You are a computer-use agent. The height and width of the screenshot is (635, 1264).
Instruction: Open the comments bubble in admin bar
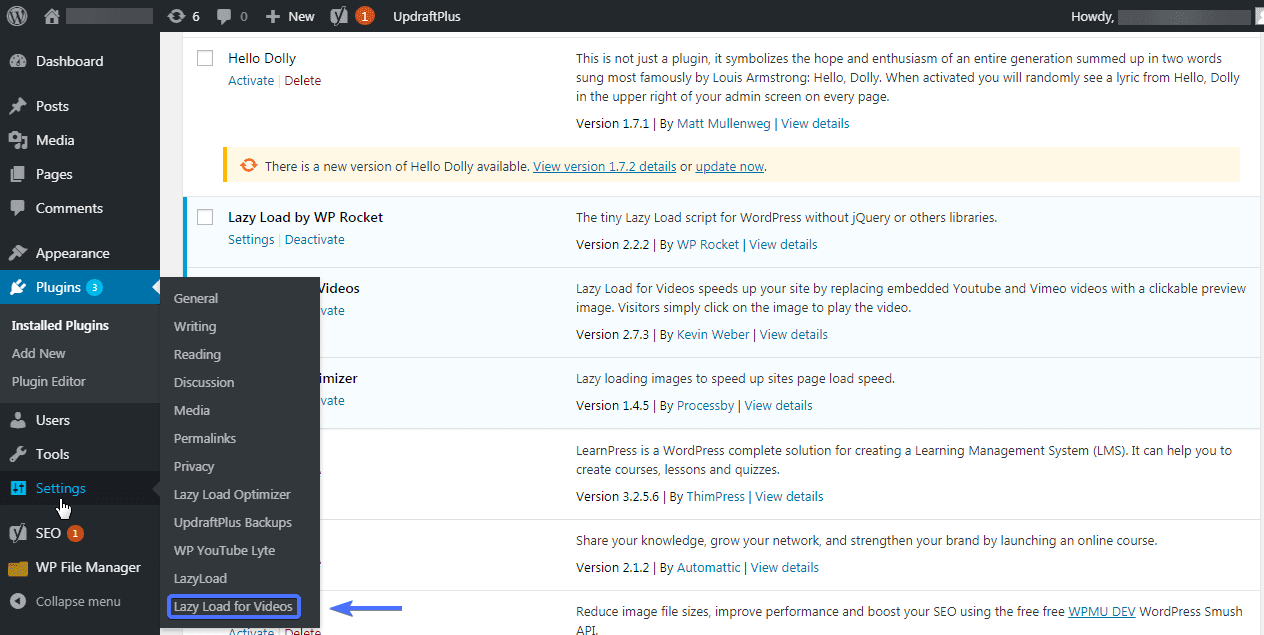[x=233, y=16]
